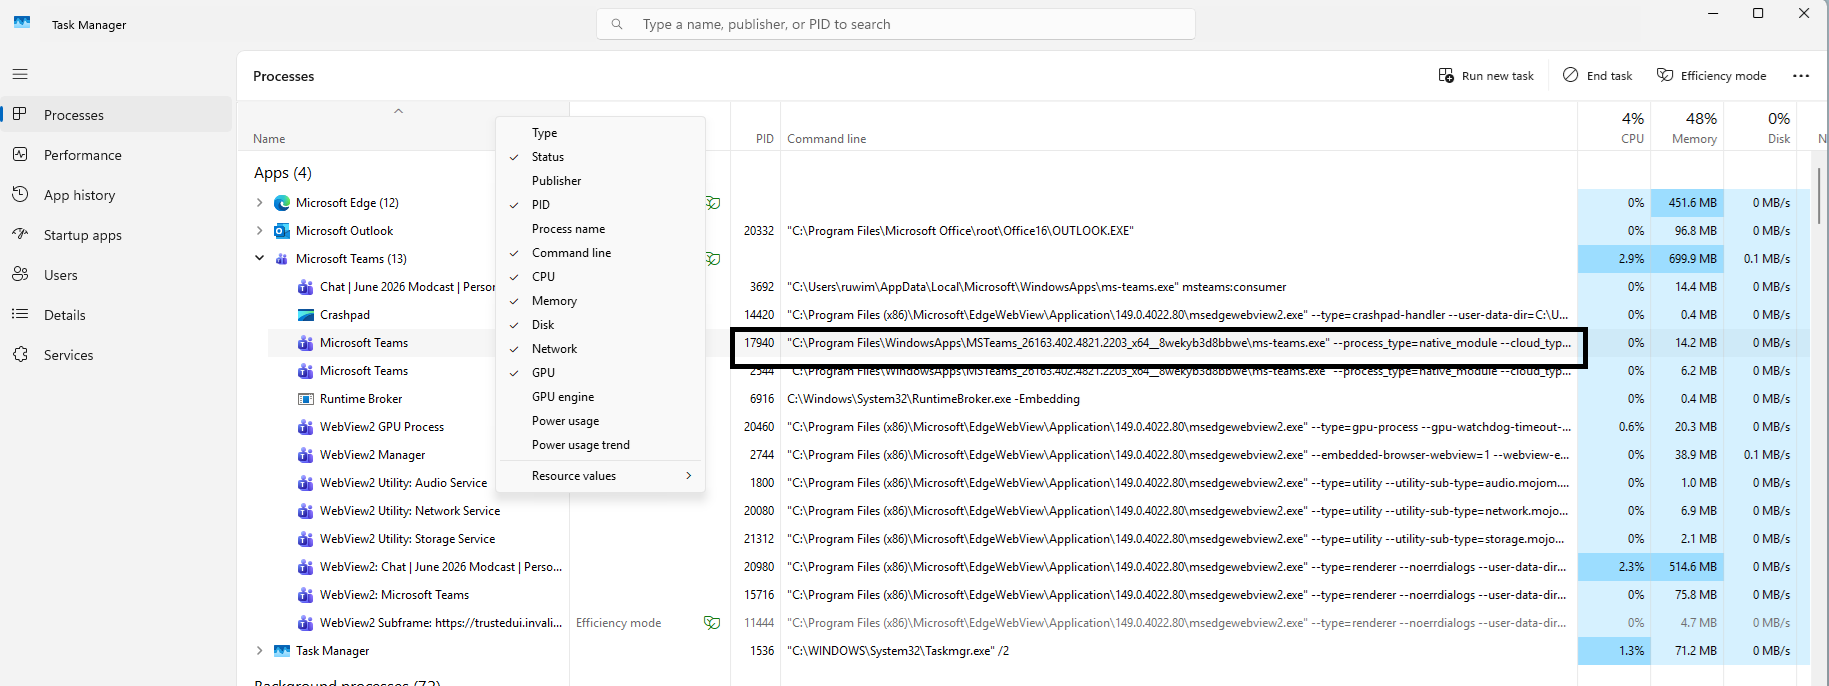Uncheck the GPU column option
This screenshot has width=1829, height=686.
600,373
